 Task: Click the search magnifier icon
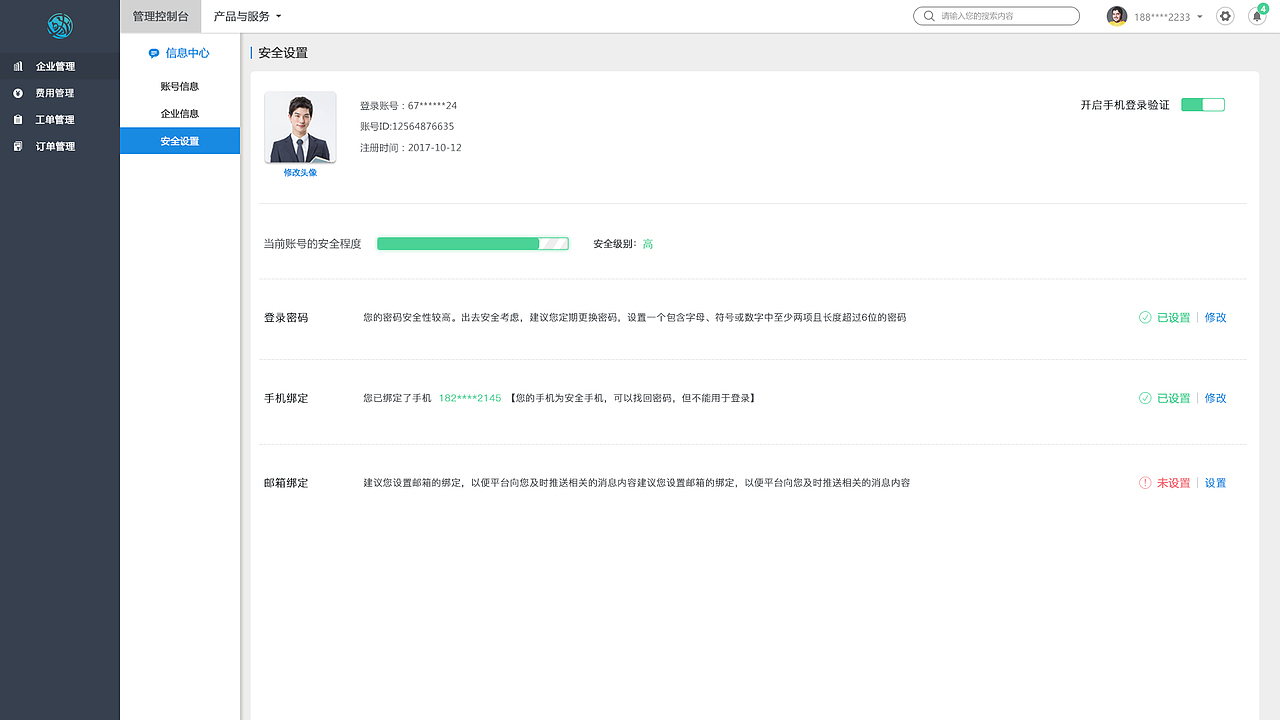point(930,16)
